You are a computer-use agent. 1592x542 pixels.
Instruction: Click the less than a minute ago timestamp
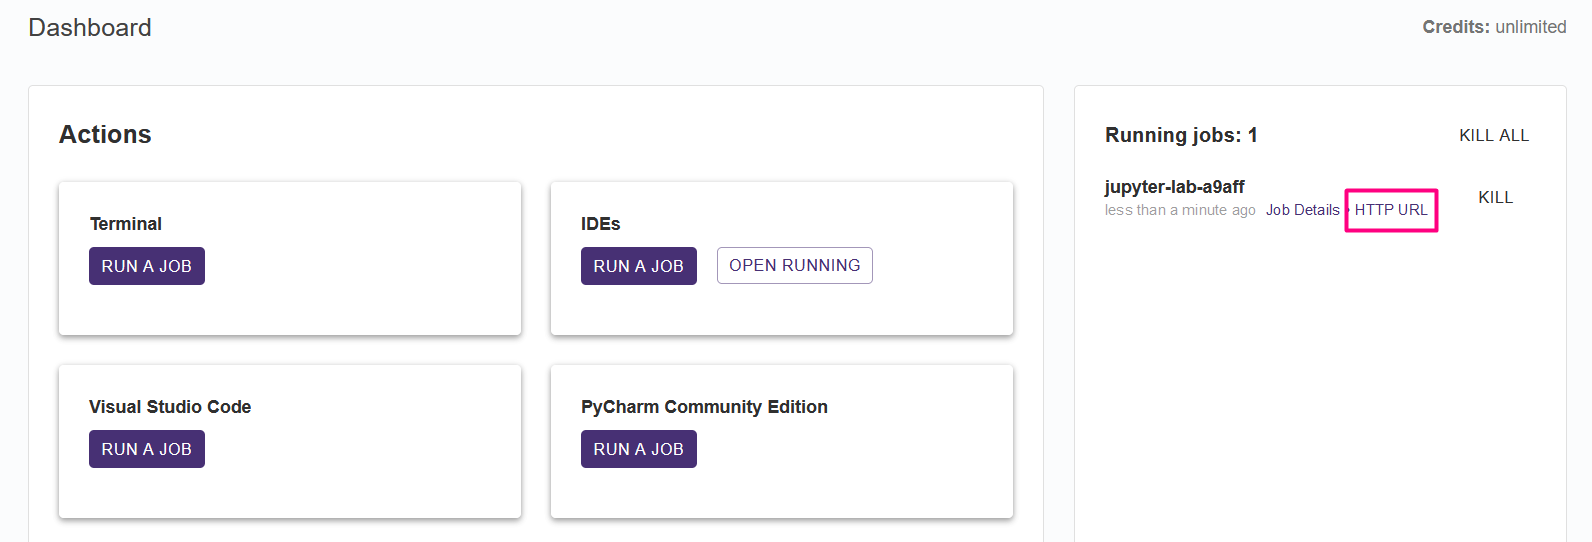(1180, 210)
